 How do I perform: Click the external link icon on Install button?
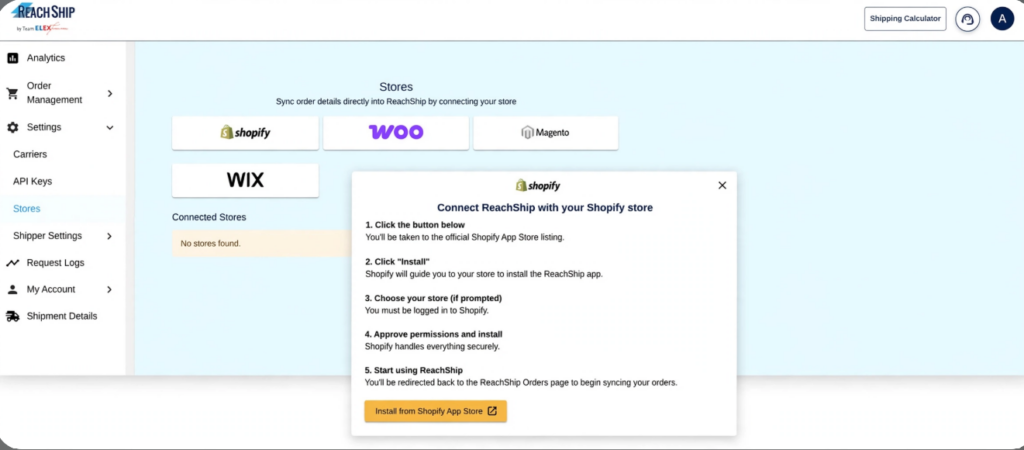(492, 411)
